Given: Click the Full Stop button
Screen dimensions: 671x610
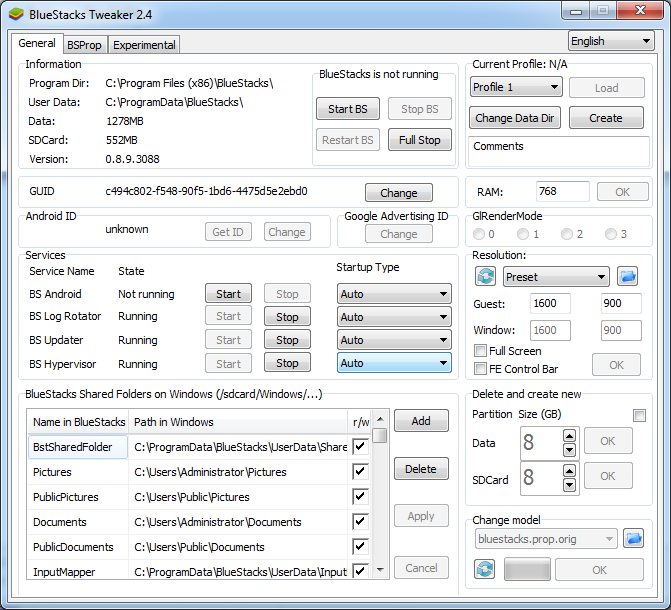Looking at the screenshot, I should coord(420,140).
